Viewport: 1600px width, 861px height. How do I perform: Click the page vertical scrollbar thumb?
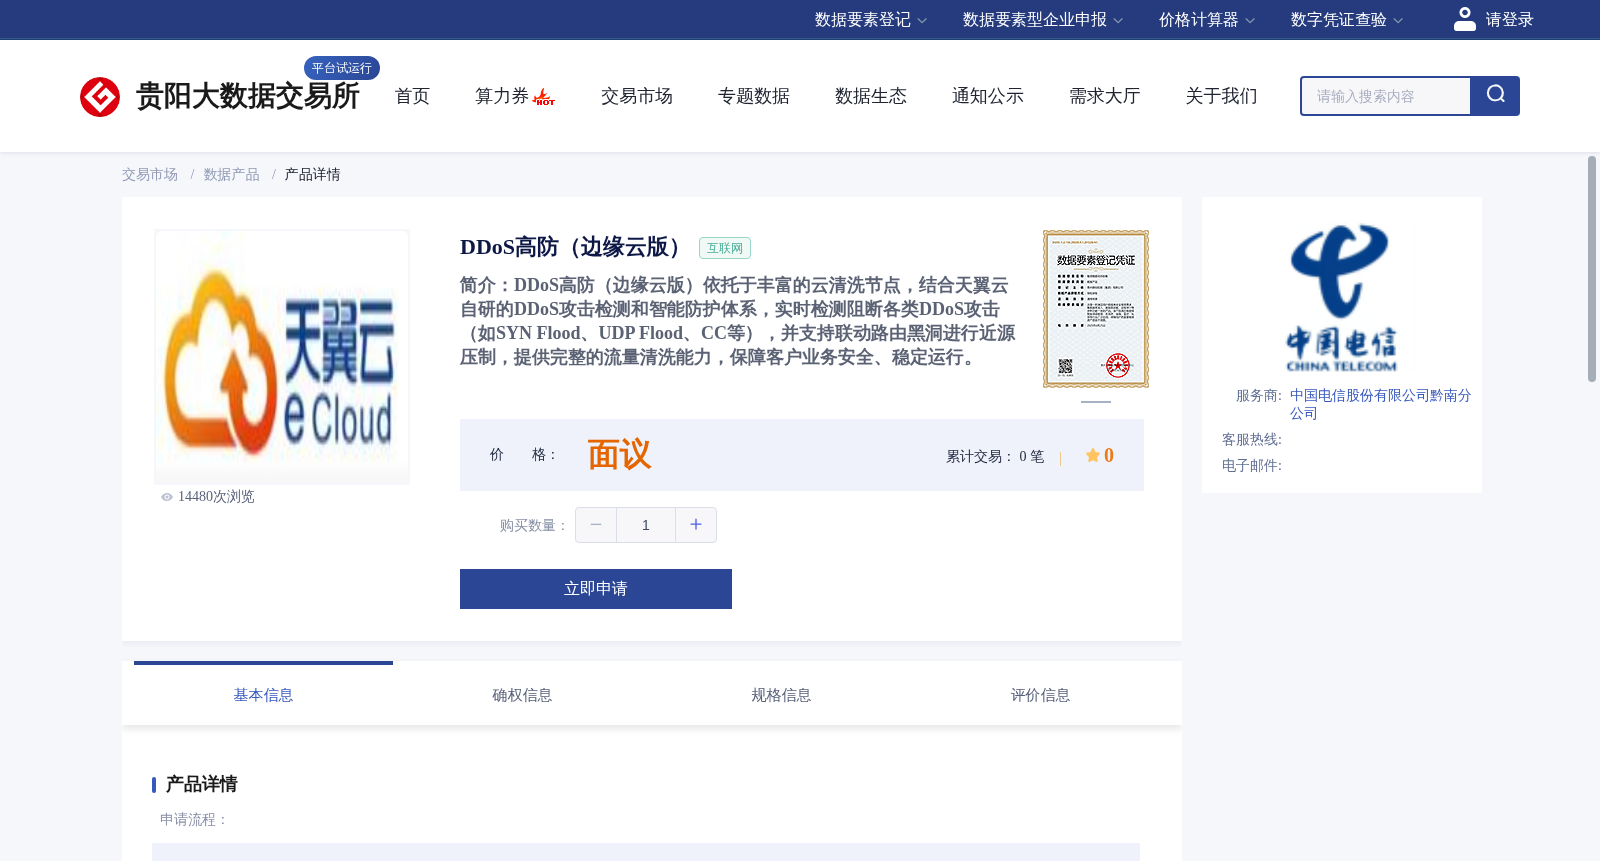coord(1592,268)
